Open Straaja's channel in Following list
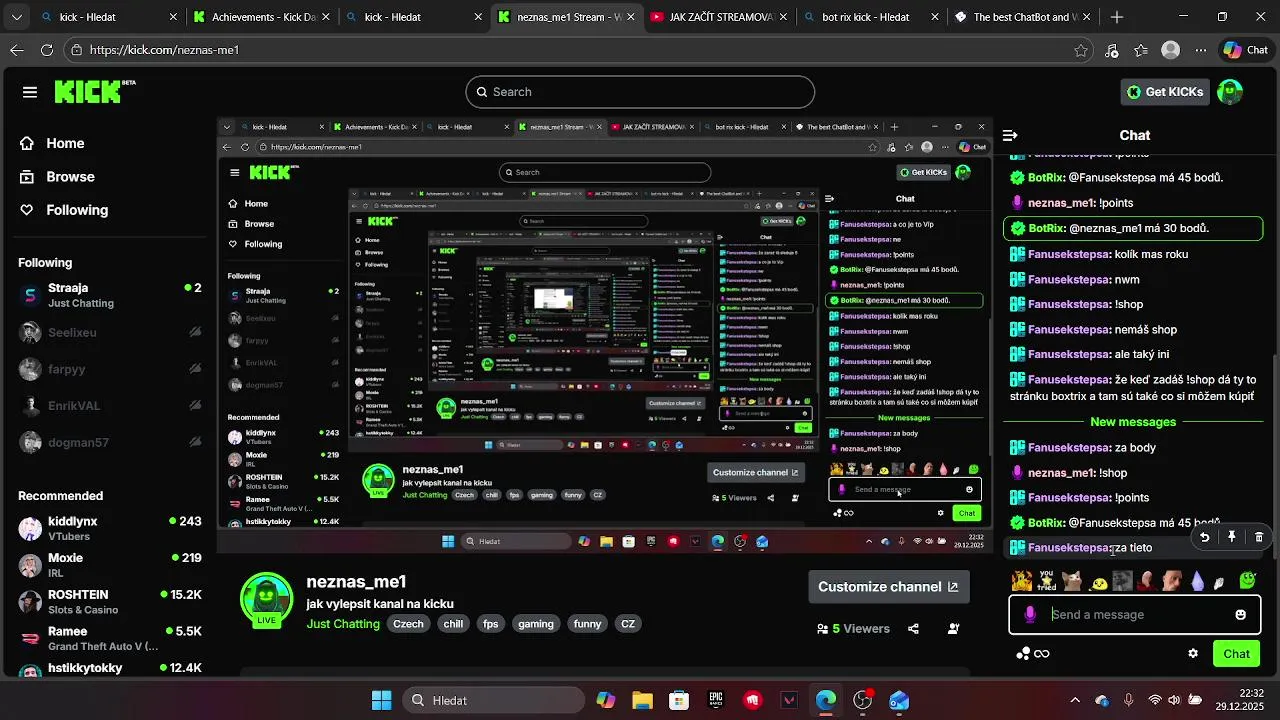 (x=110, y=295)
